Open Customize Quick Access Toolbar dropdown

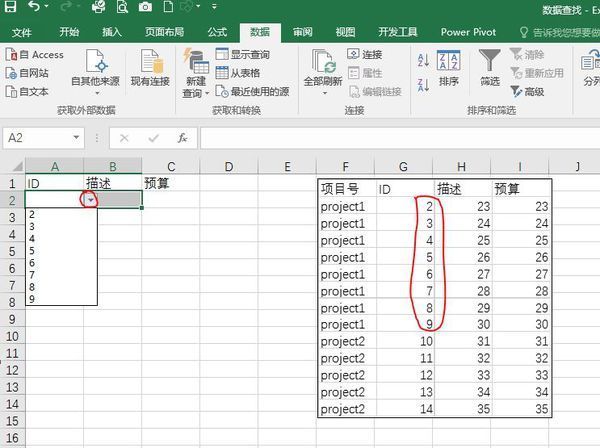(214, 7)
